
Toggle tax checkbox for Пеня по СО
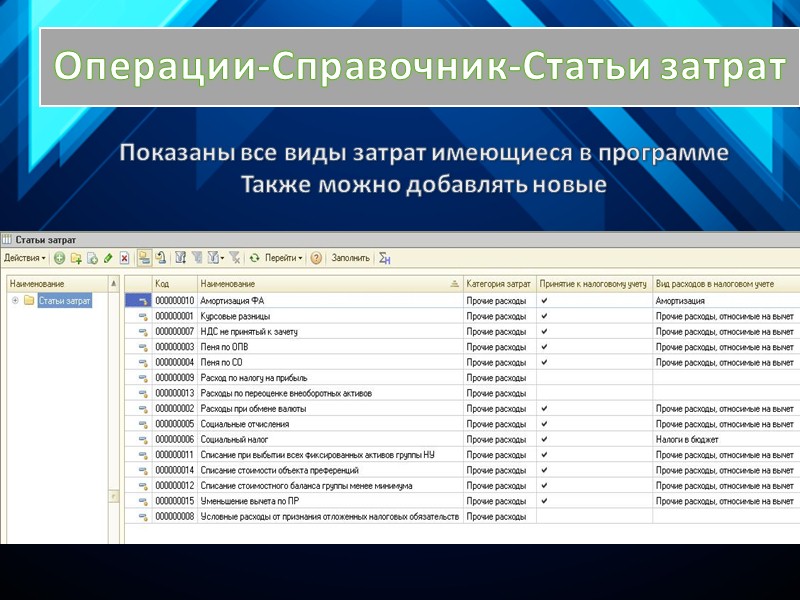(544, 362)
